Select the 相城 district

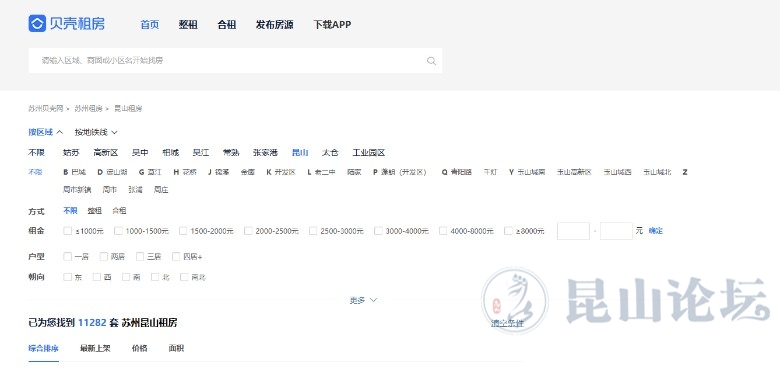coord(171,153)
